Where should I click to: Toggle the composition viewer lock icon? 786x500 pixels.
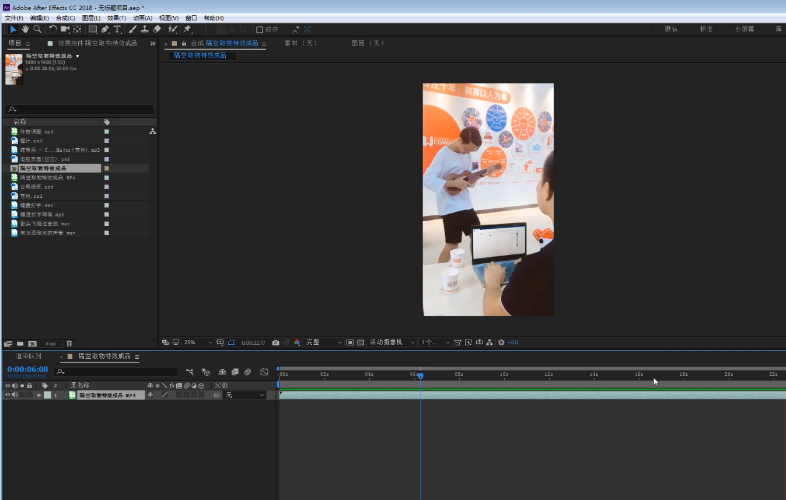coord(184,43)
